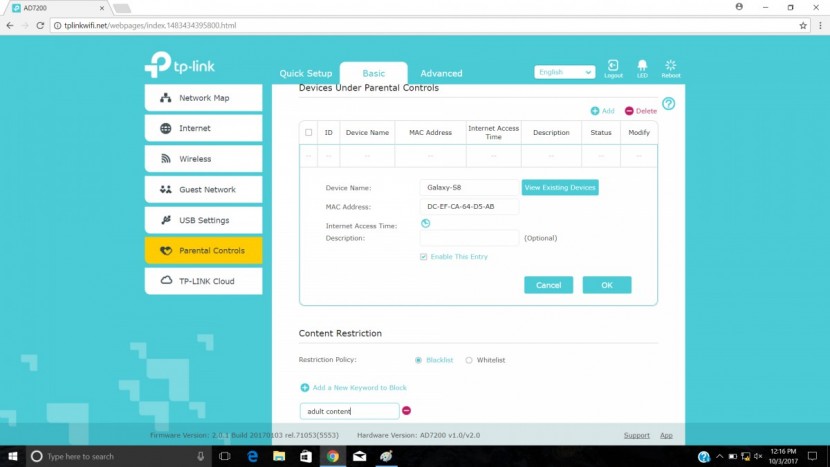Click the Description input field
Screen dimensions: 830x467
click(x=469, y=238)
